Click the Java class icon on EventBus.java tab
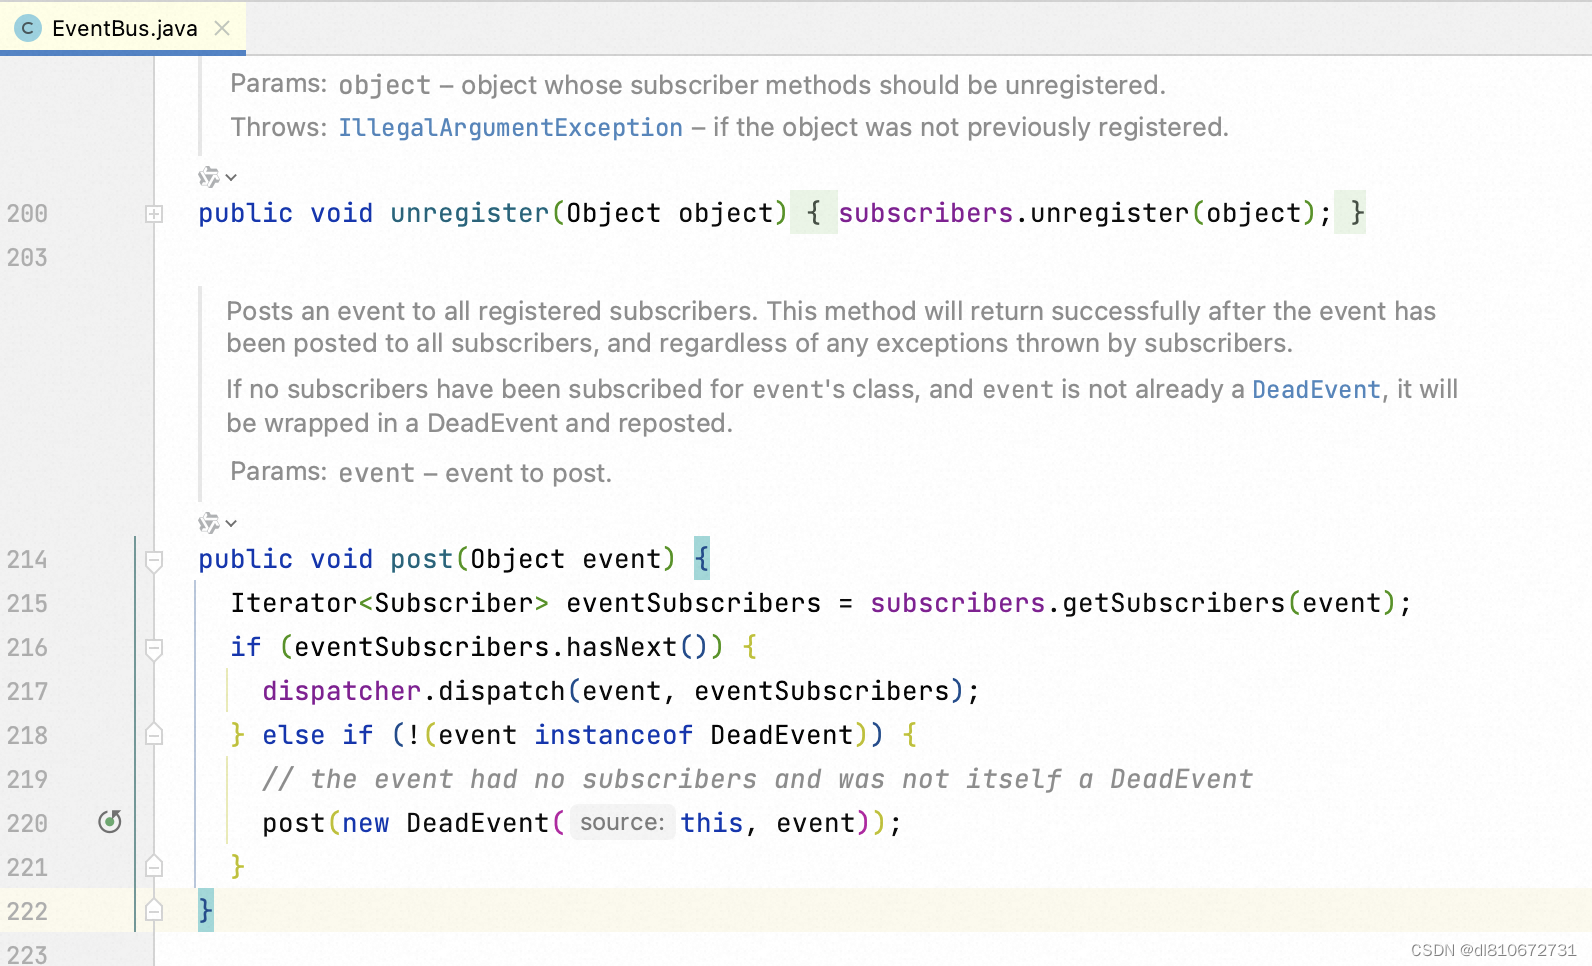The width and height of the screenshot is (1592, 966). (x=28, y=28)
